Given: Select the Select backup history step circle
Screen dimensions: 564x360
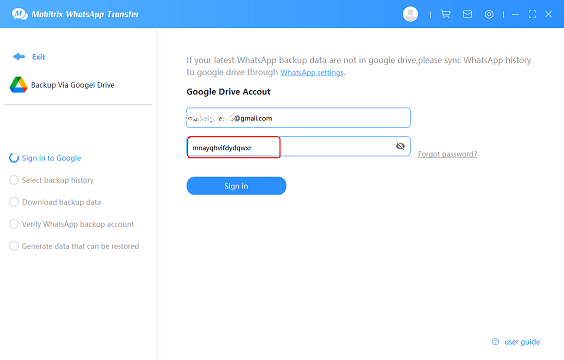Looking at the screenshot, I should [14, 180].
